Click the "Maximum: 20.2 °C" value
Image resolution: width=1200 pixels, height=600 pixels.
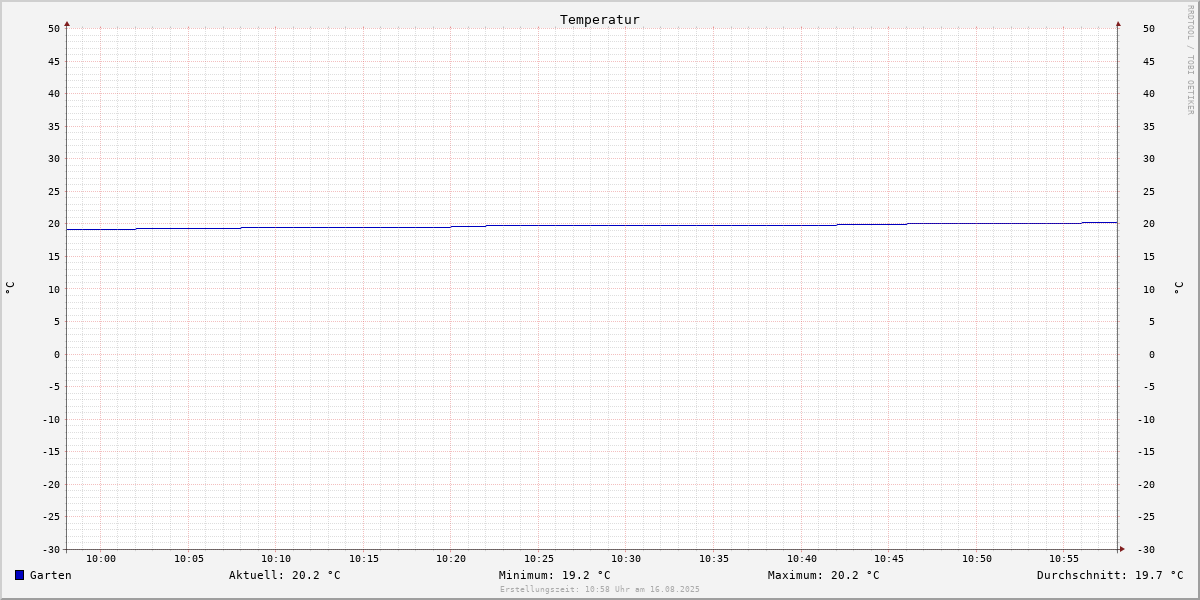tap(824, 575)
